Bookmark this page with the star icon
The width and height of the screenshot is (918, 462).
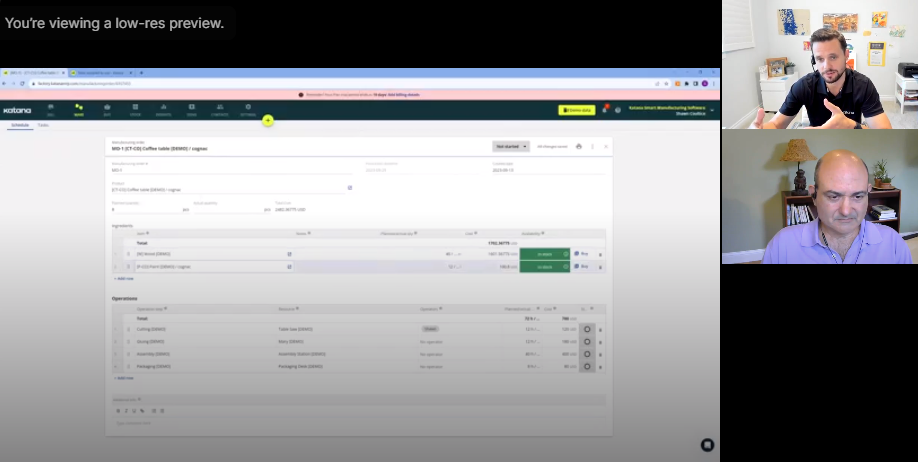(x=666, y=84)
